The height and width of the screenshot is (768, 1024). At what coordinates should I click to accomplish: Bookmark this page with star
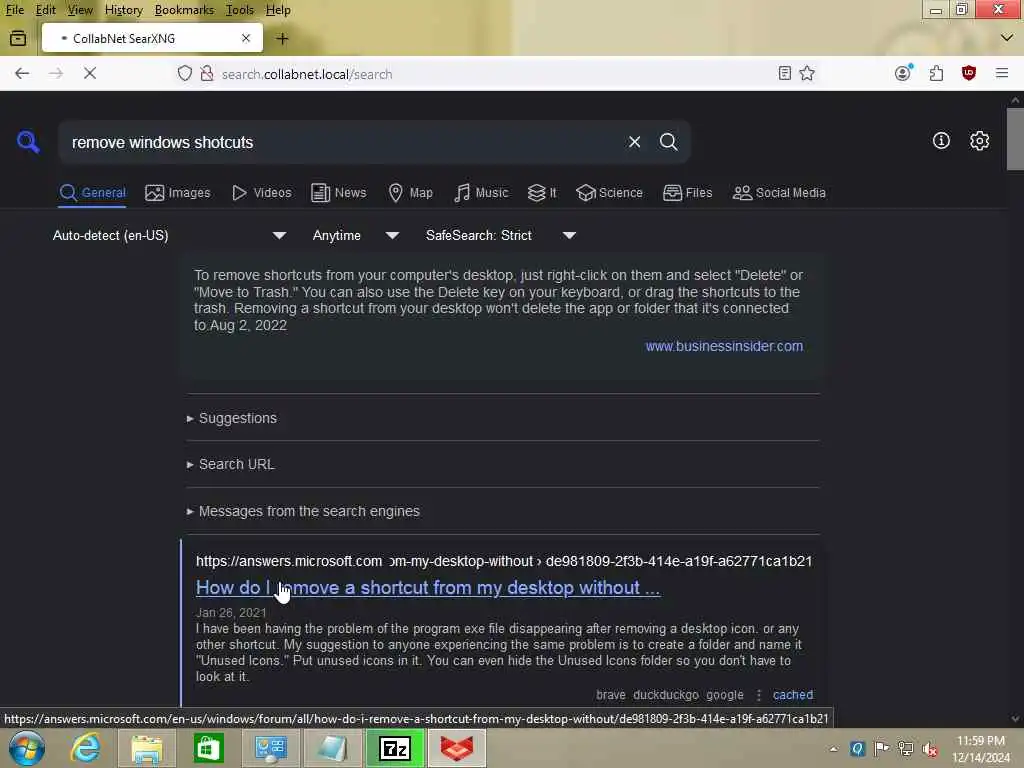pyautogui.click(x=807, y=73)
